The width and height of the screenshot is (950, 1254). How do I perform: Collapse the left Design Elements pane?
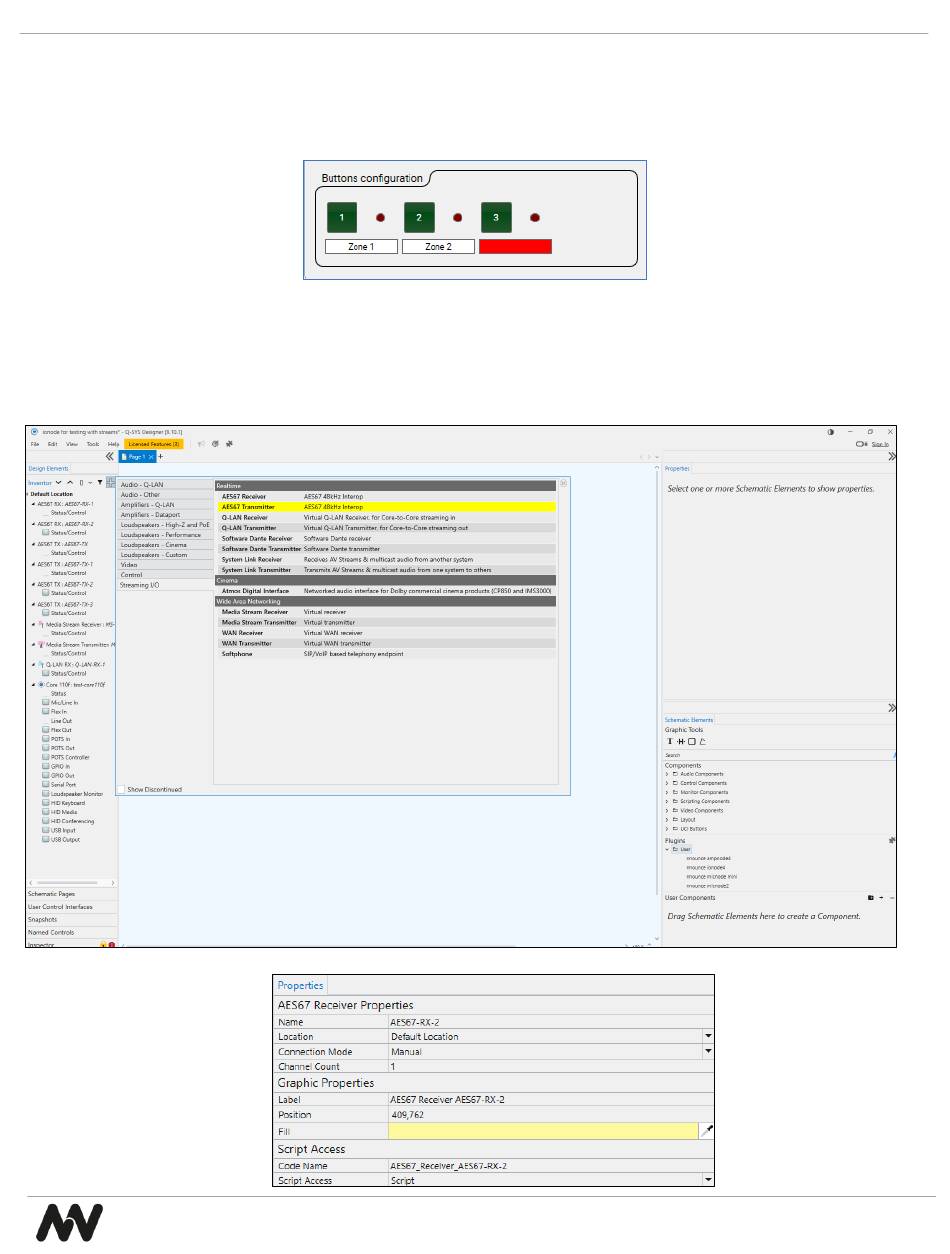coord(110,456)
